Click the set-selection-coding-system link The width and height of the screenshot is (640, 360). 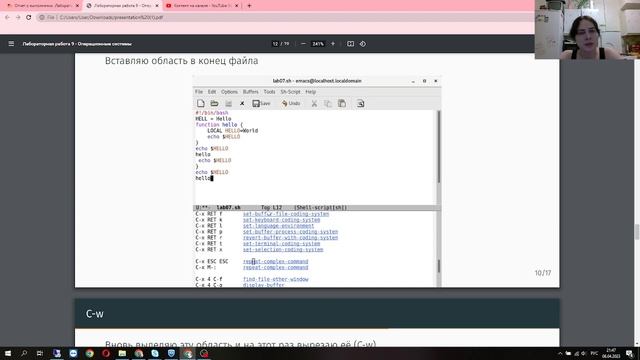pos(283,249)
